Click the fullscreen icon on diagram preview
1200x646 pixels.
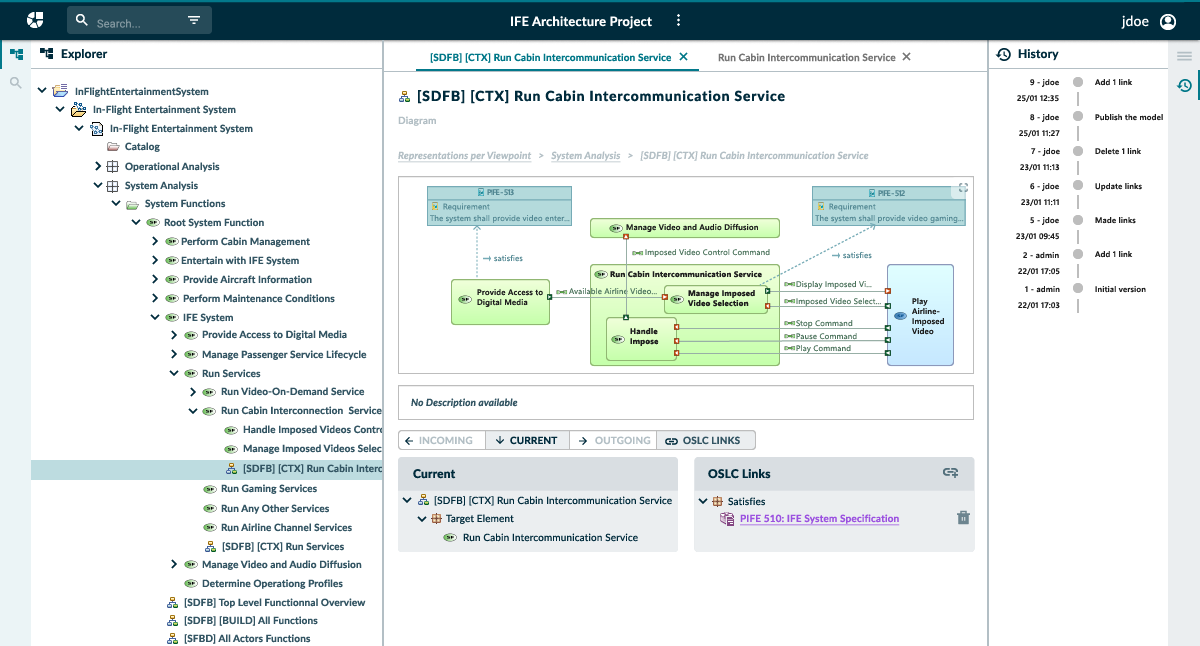coord(963,188)
